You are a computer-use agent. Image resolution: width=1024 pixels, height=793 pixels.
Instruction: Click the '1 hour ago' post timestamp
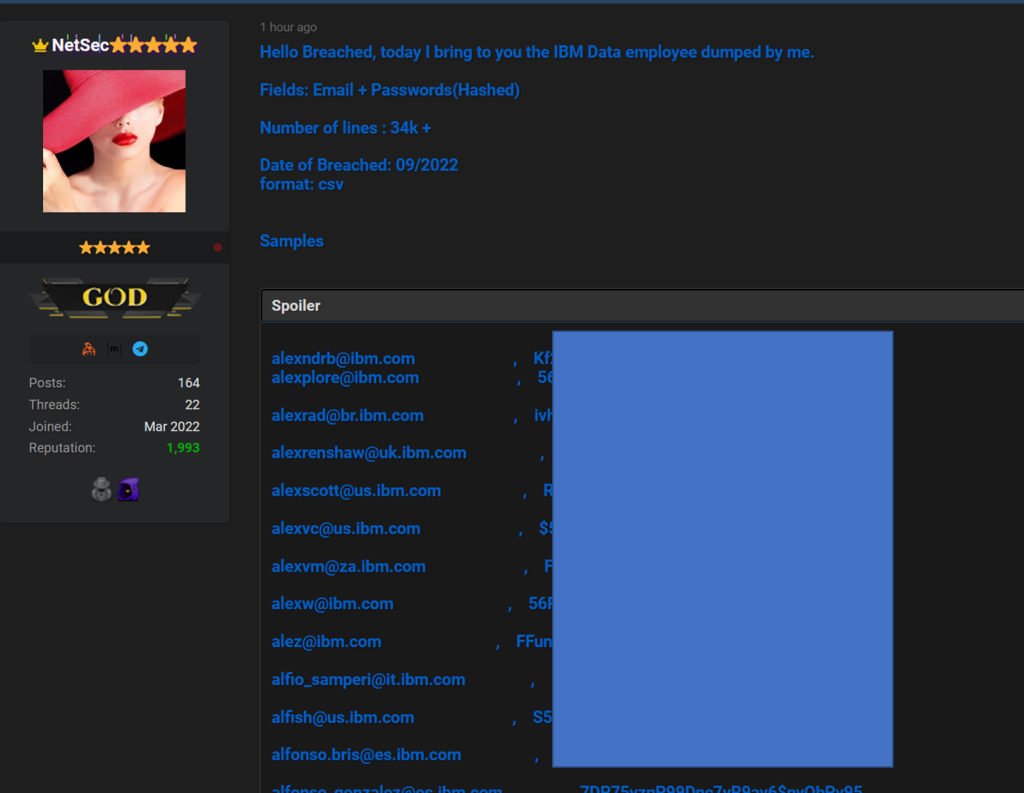tap(288, 27)
